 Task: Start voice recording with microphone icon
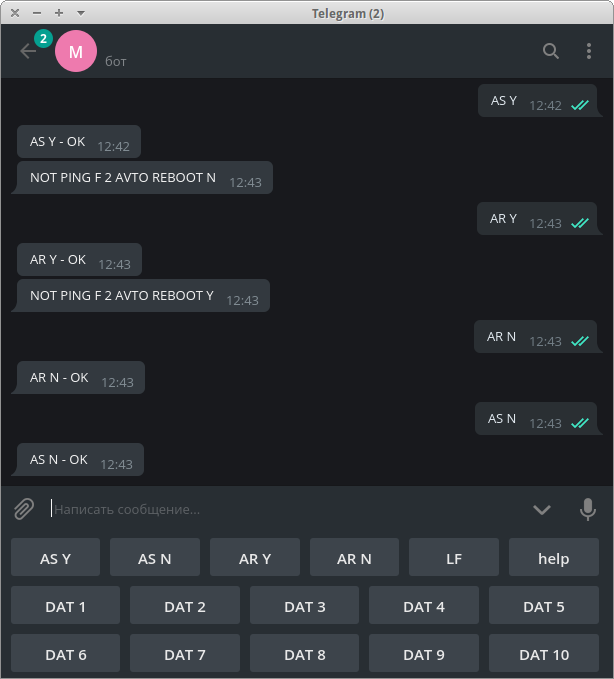click(588, 509)
